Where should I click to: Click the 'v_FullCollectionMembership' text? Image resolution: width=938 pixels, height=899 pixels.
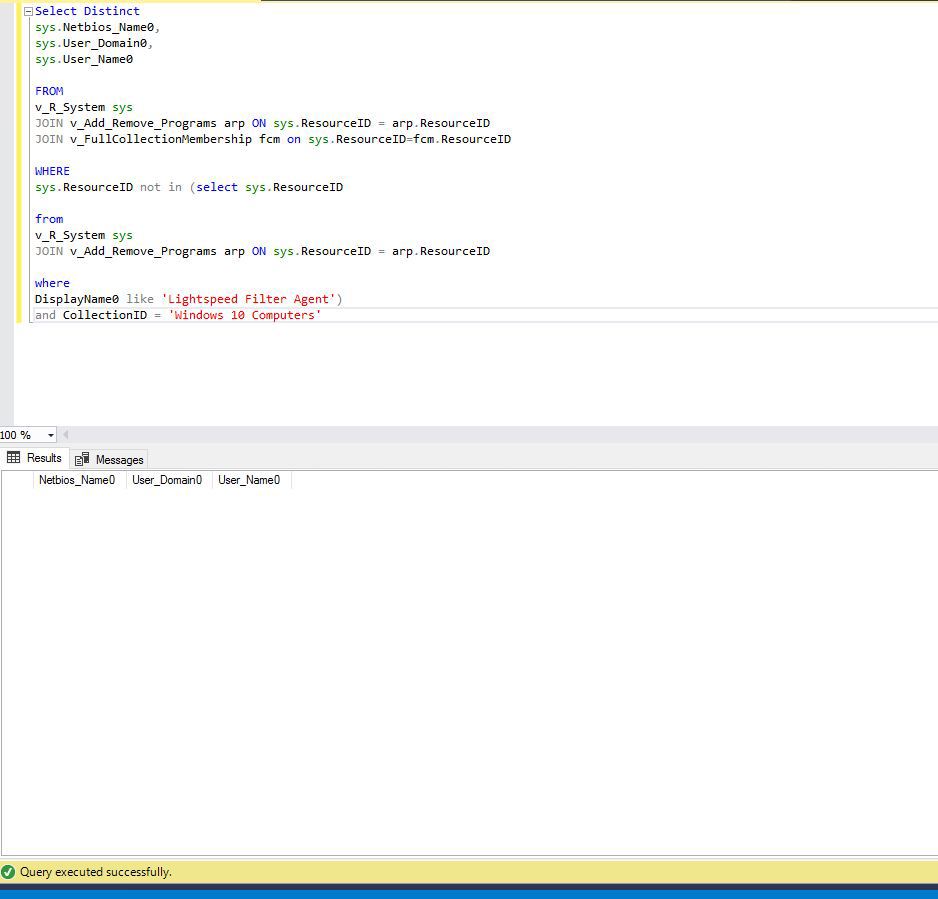[161, 139]
